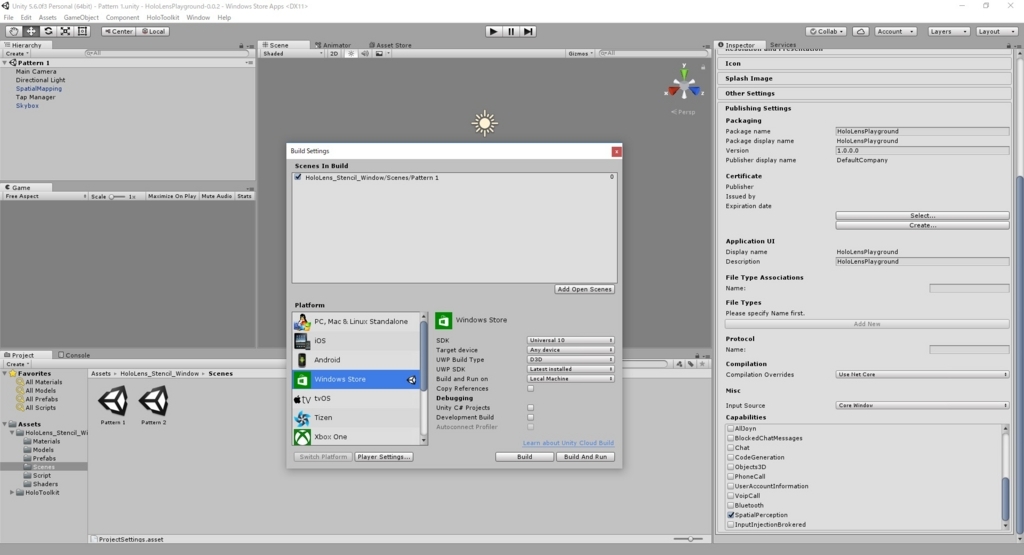The image size is (1024, 555).
Task: Enable Unity C# Projects checkbox
Action: (530, 407)
